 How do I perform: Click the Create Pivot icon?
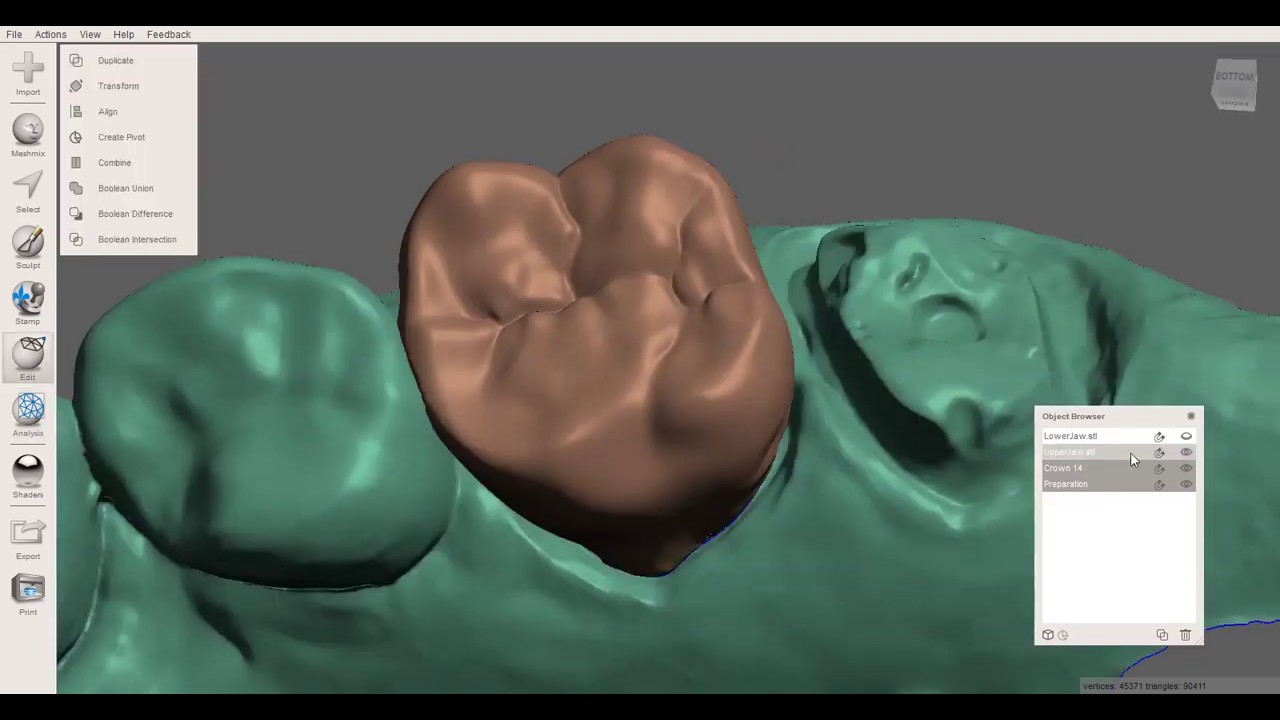(76, 137)
